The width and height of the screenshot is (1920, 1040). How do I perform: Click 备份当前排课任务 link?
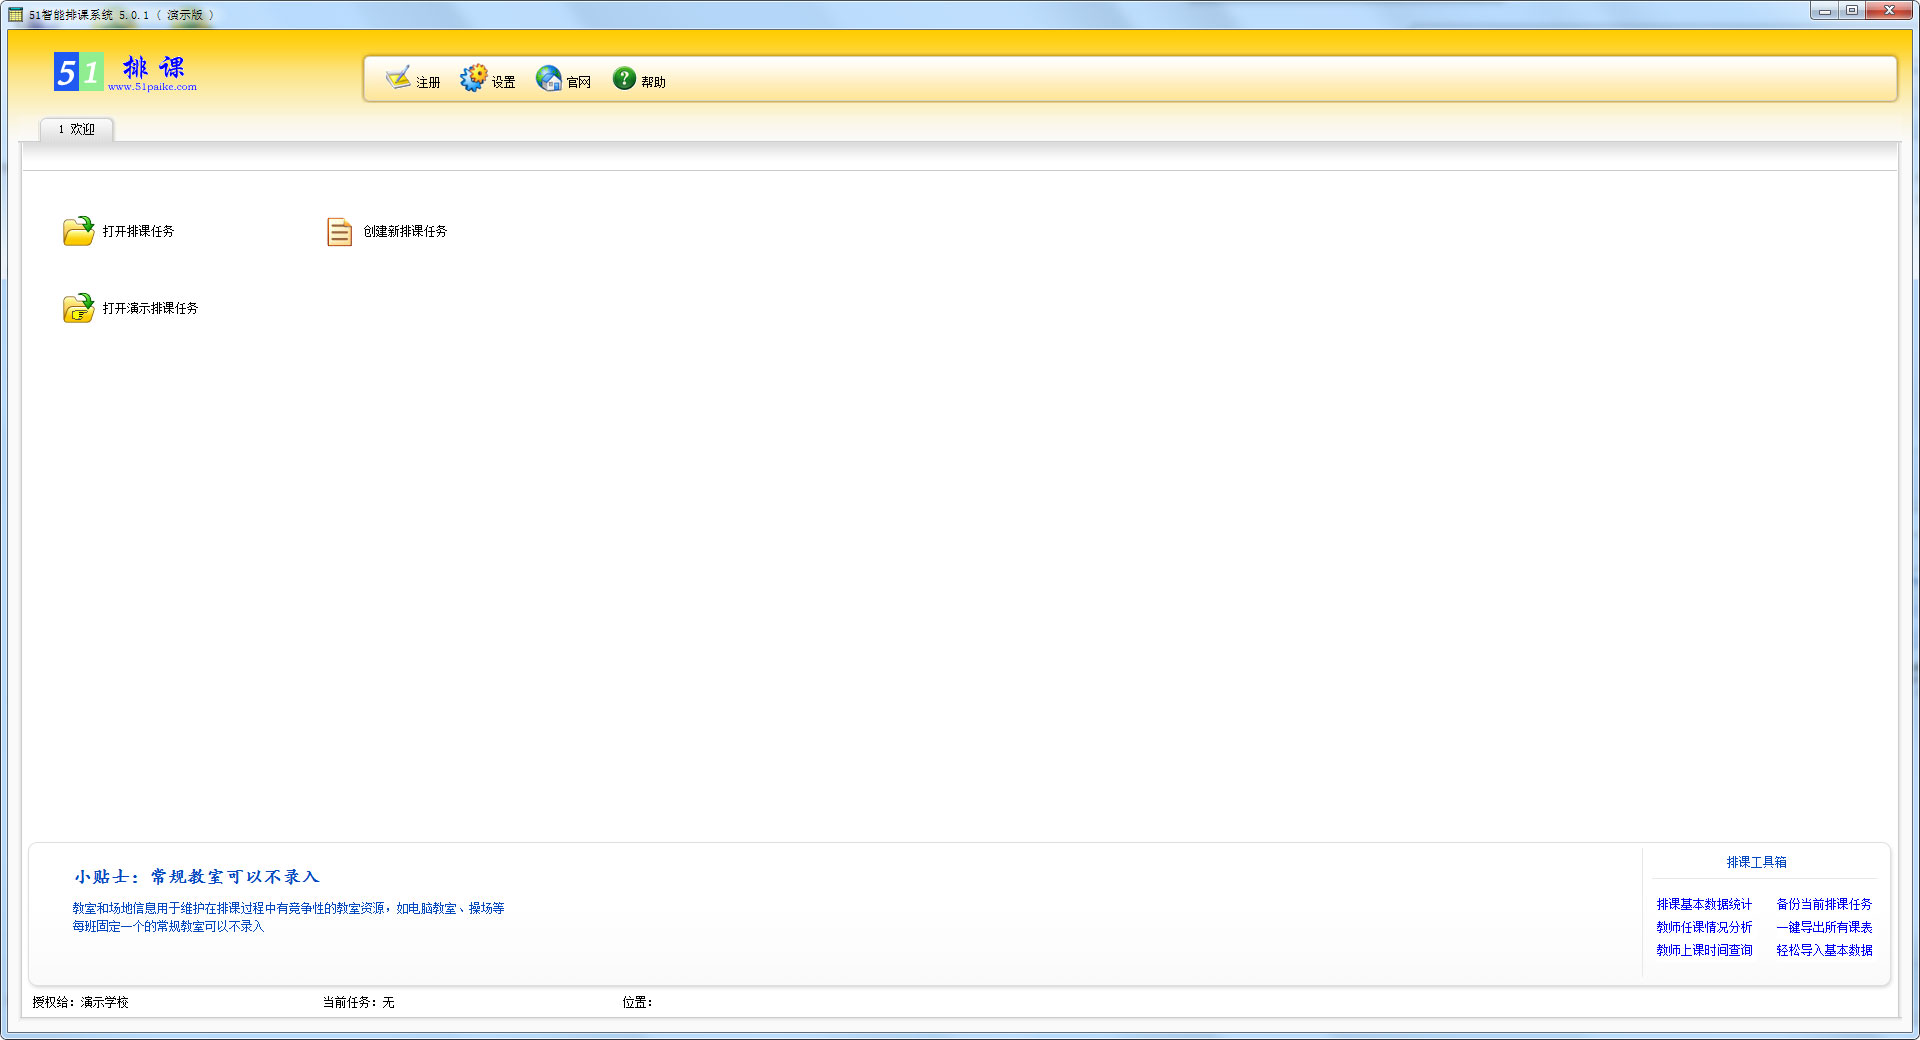click(1824, 904)
